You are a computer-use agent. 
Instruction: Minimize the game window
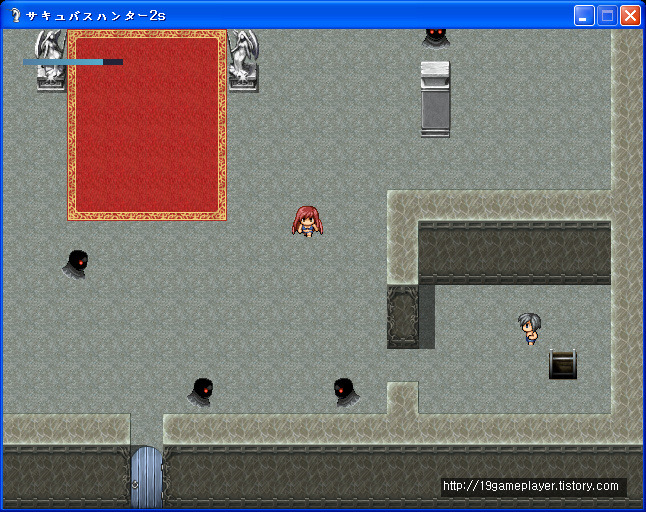point(584,16)
